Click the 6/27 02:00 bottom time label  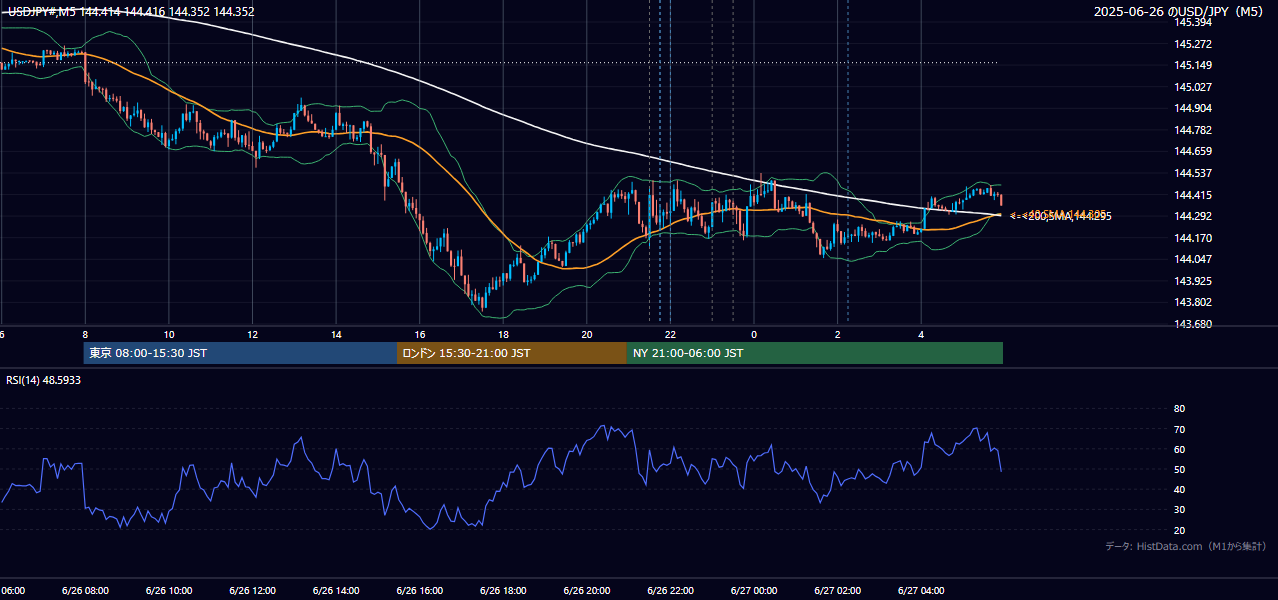click(838, 590)
